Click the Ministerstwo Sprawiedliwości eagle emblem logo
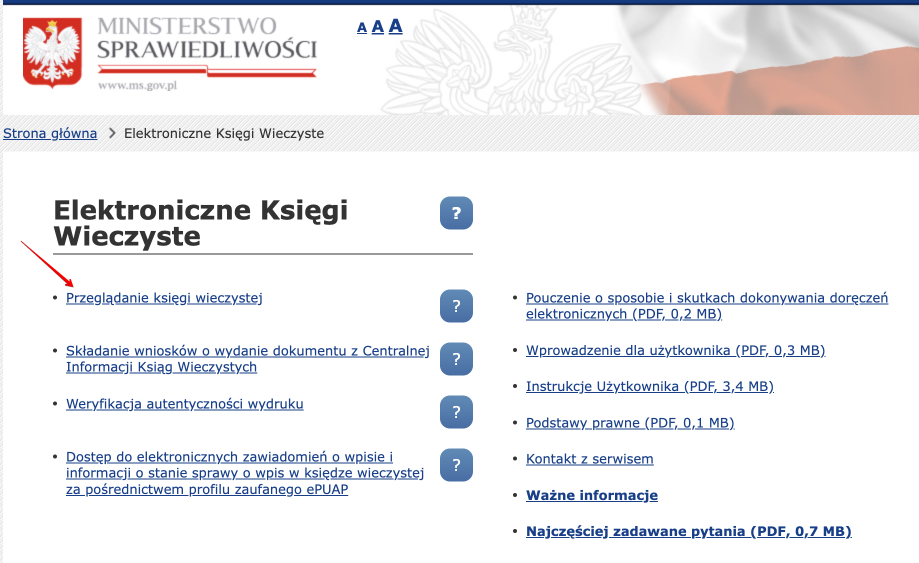 click(52, 52)
